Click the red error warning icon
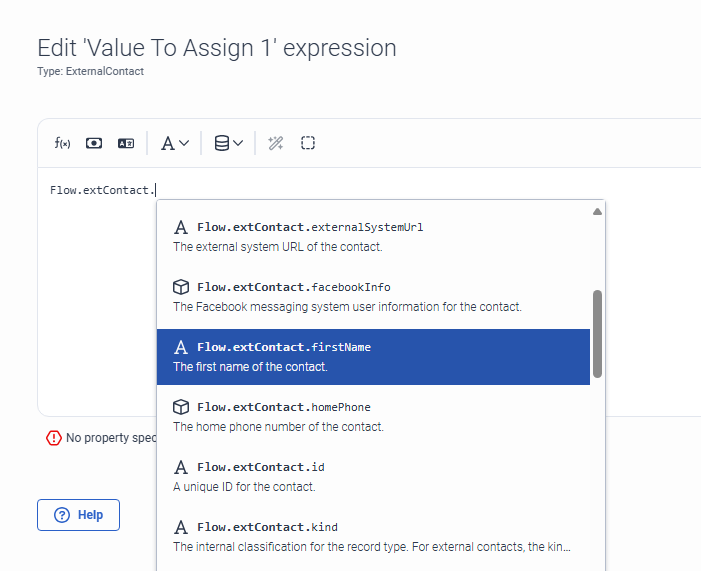This screenshot has height=571, width=701. coord(53,438)
